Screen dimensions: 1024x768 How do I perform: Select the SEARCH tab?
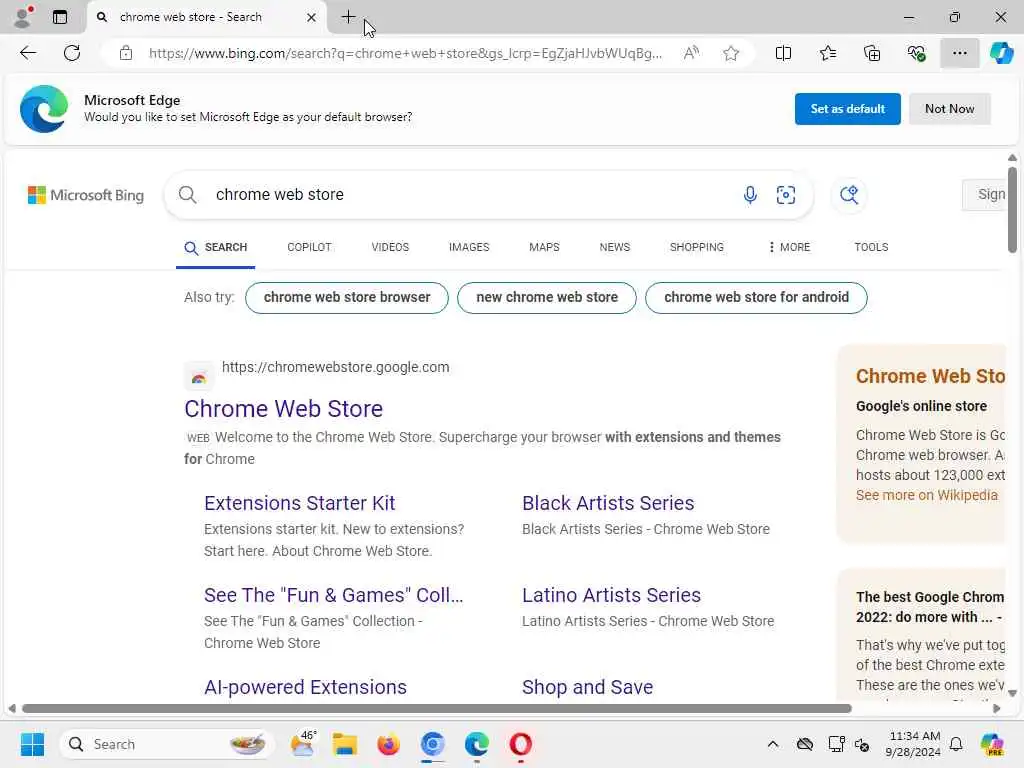point(216,248)
